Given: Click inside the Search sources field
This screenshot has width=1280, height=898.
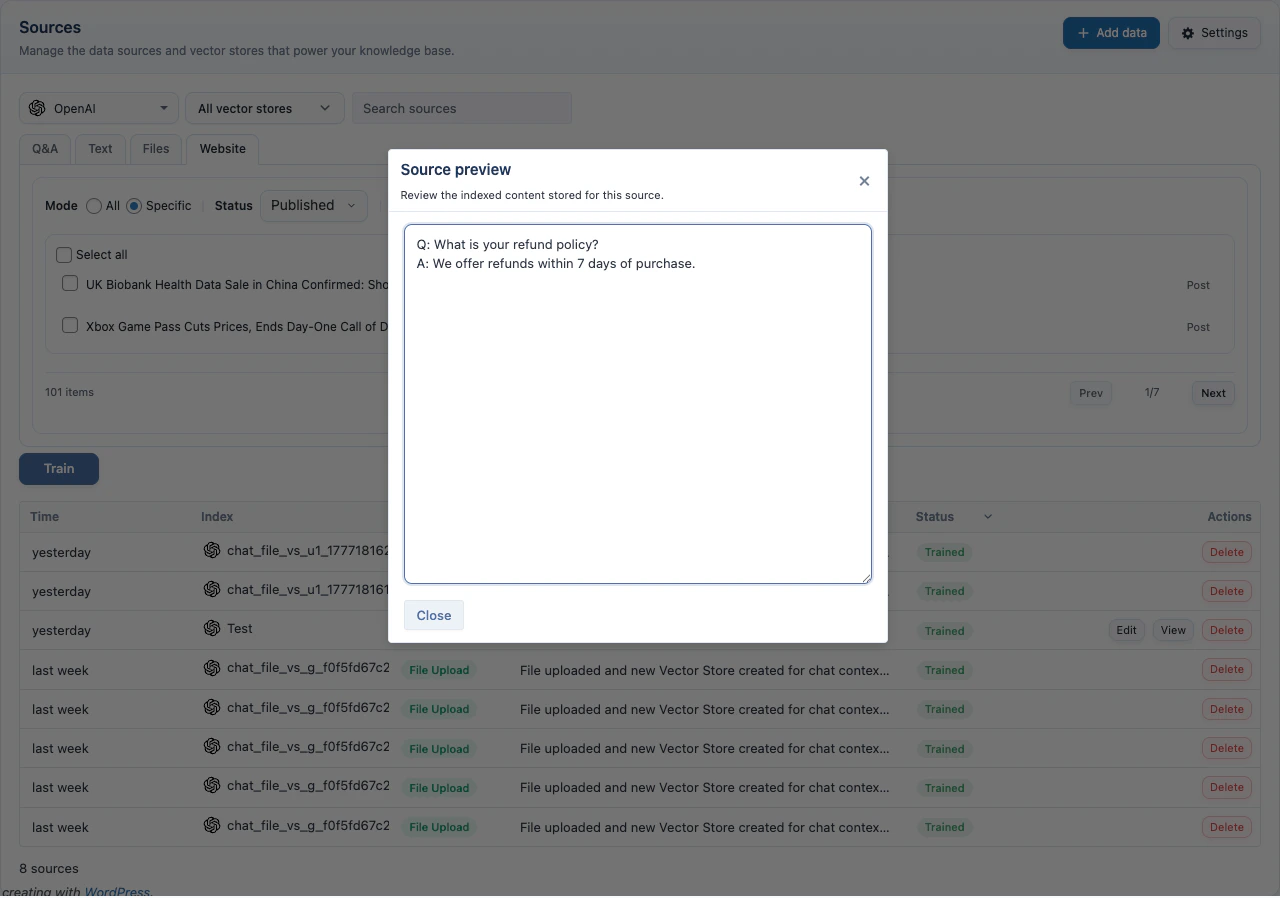Looking at the screenshot, I should coord(462,108).
